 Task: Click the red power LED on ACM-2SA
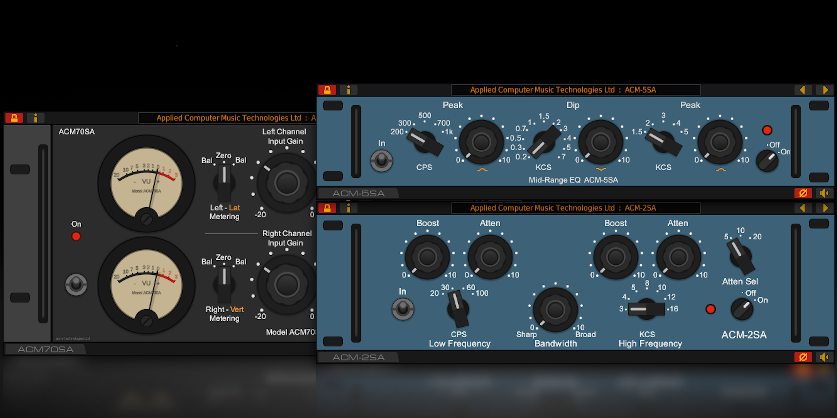(x=710, y=309)
